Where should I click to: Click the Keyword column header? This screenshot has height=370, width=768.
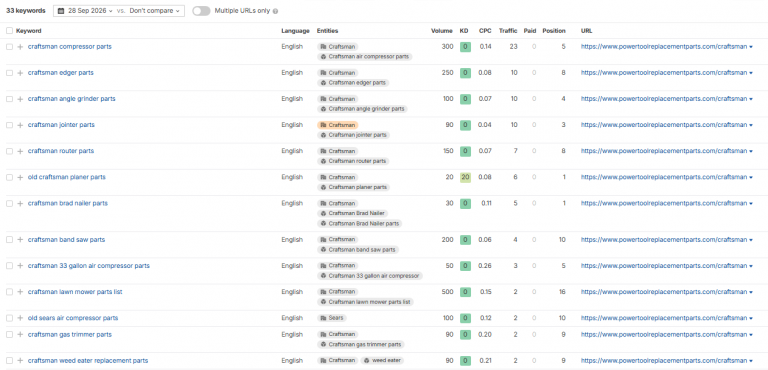tap(28, 31)
